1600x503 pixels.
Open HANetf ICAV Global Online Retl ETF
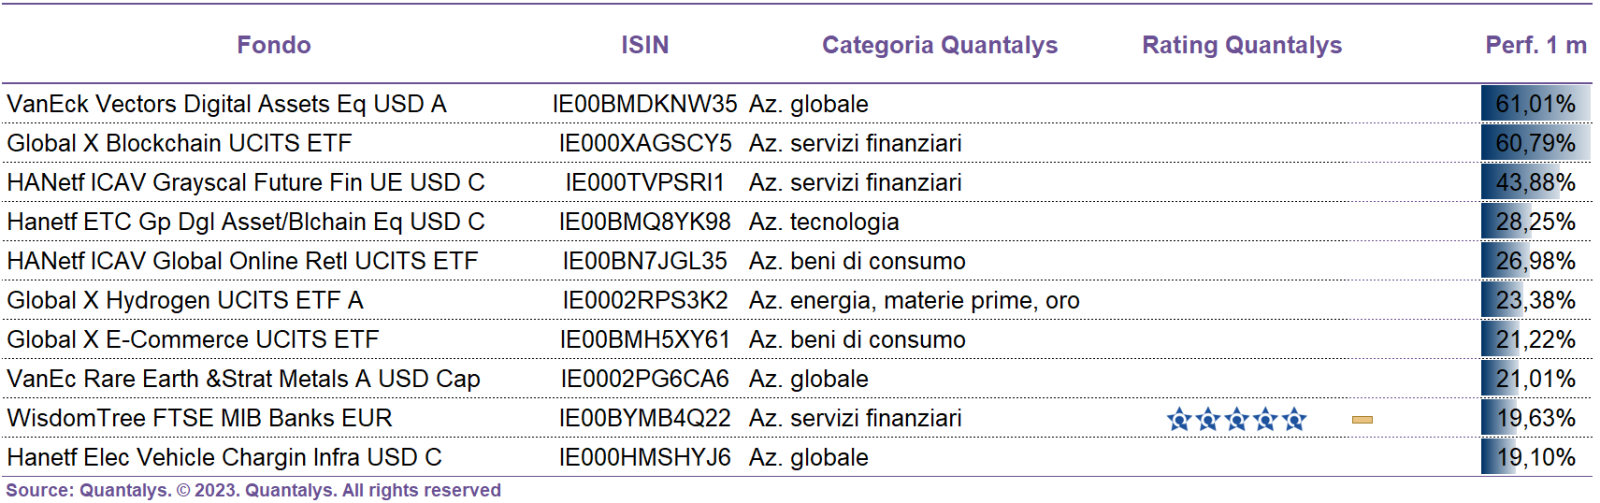click(243, 261)
